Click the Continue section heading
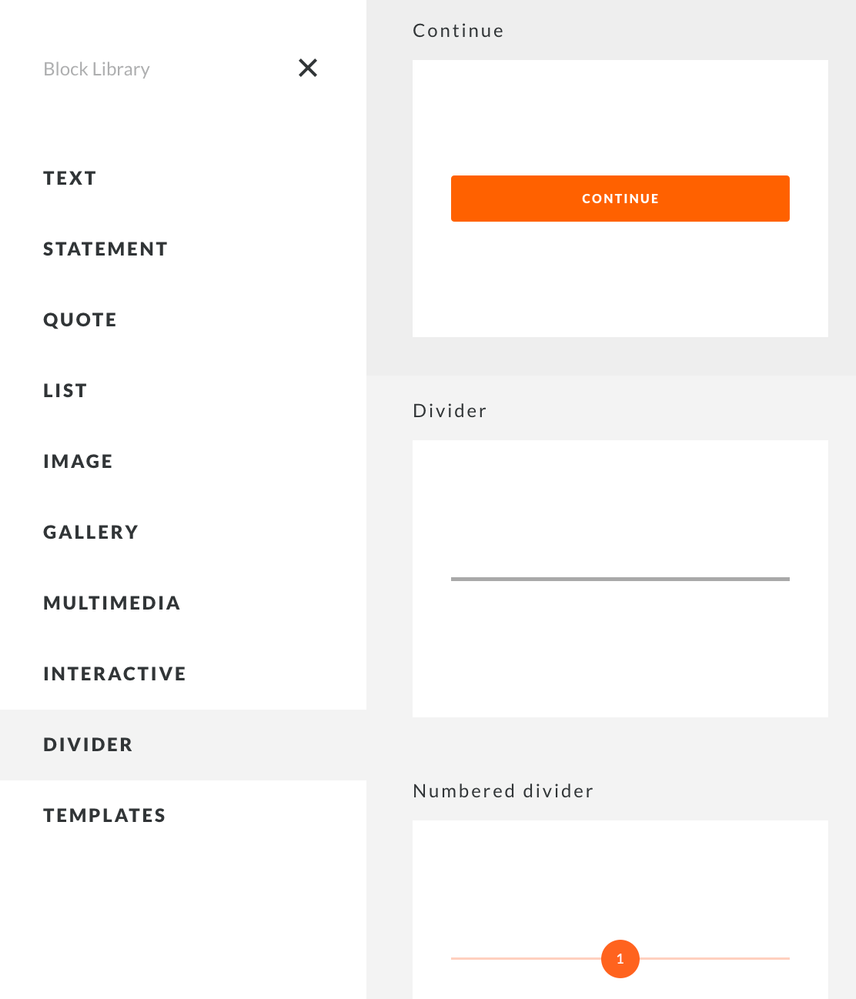 coord(458,31)
